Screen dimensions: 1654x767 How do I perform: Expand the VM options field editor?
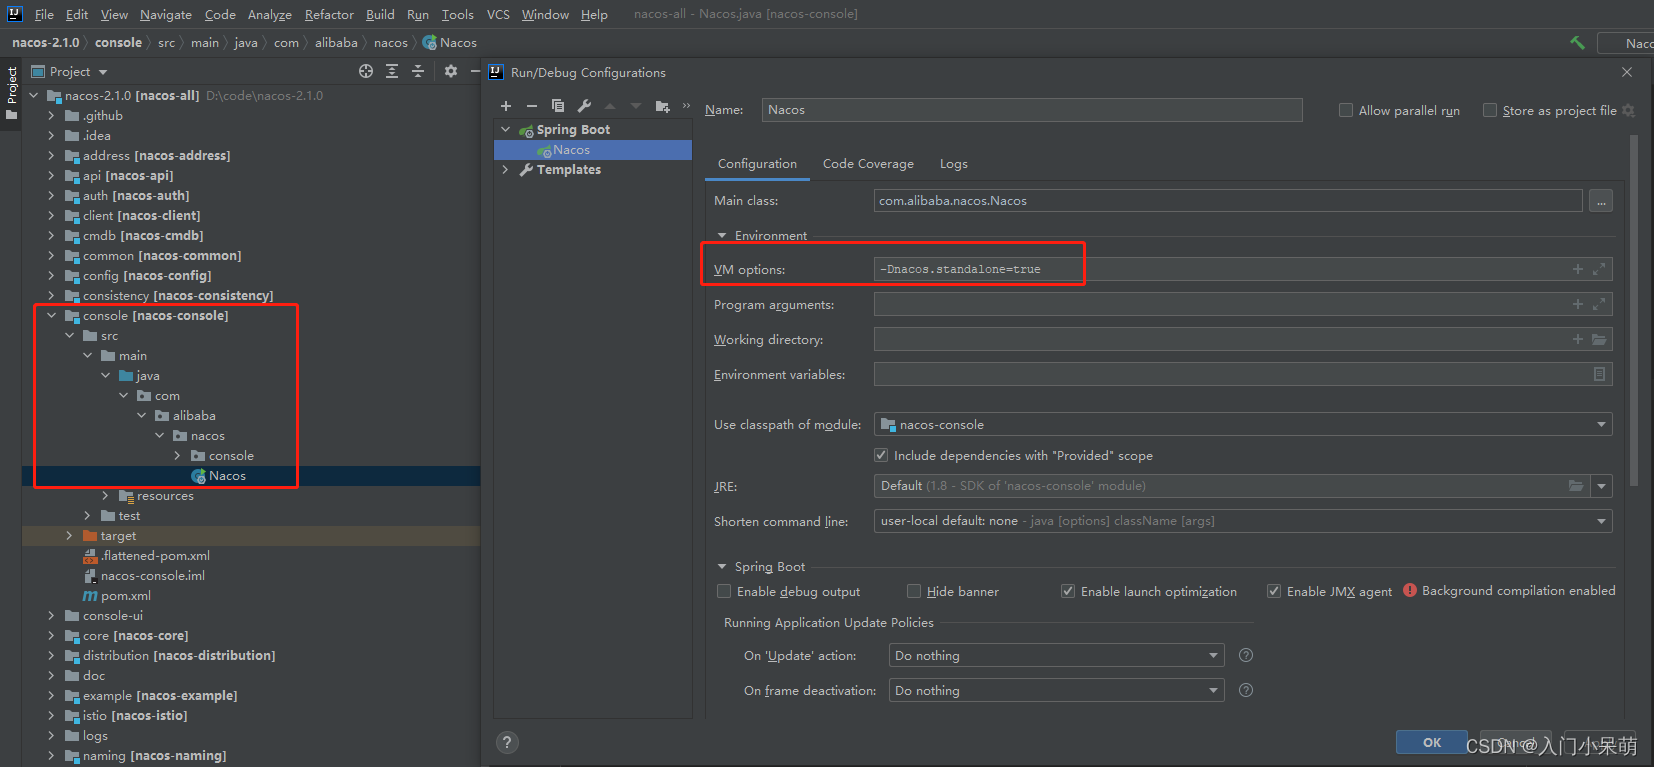coord(1599,269)
